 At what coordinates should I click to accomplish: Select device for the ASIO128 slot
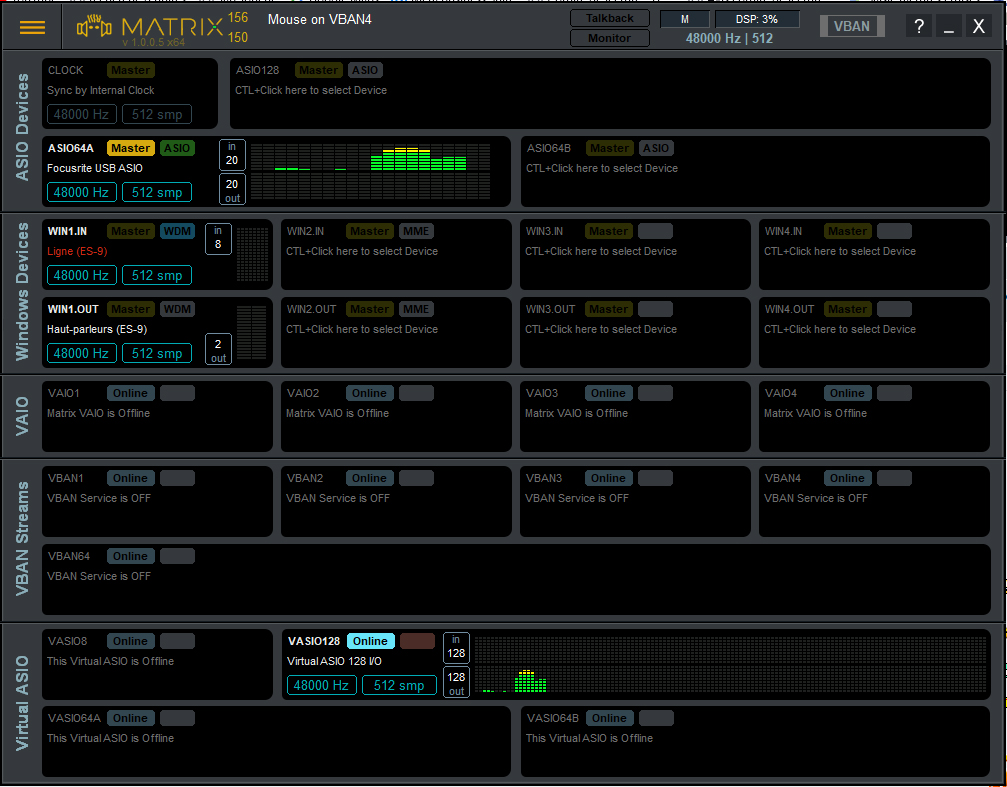click(x=311, y=91)
